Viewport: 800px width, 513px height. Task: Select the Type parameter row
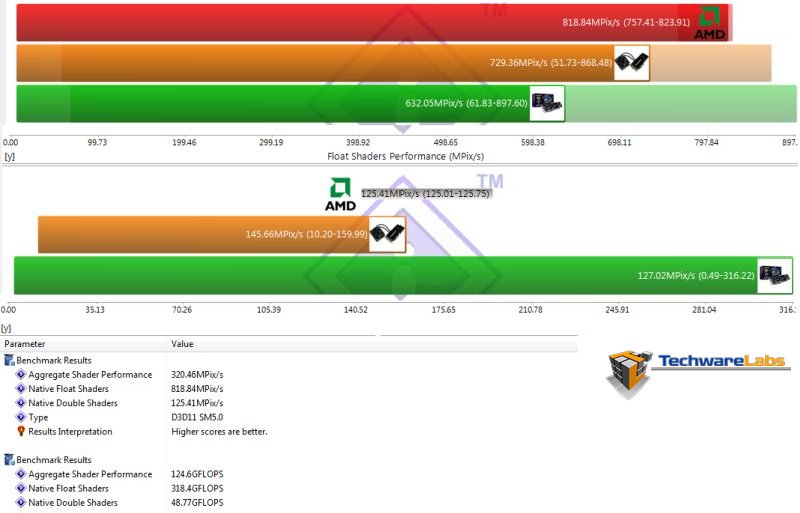pos(290,418)
